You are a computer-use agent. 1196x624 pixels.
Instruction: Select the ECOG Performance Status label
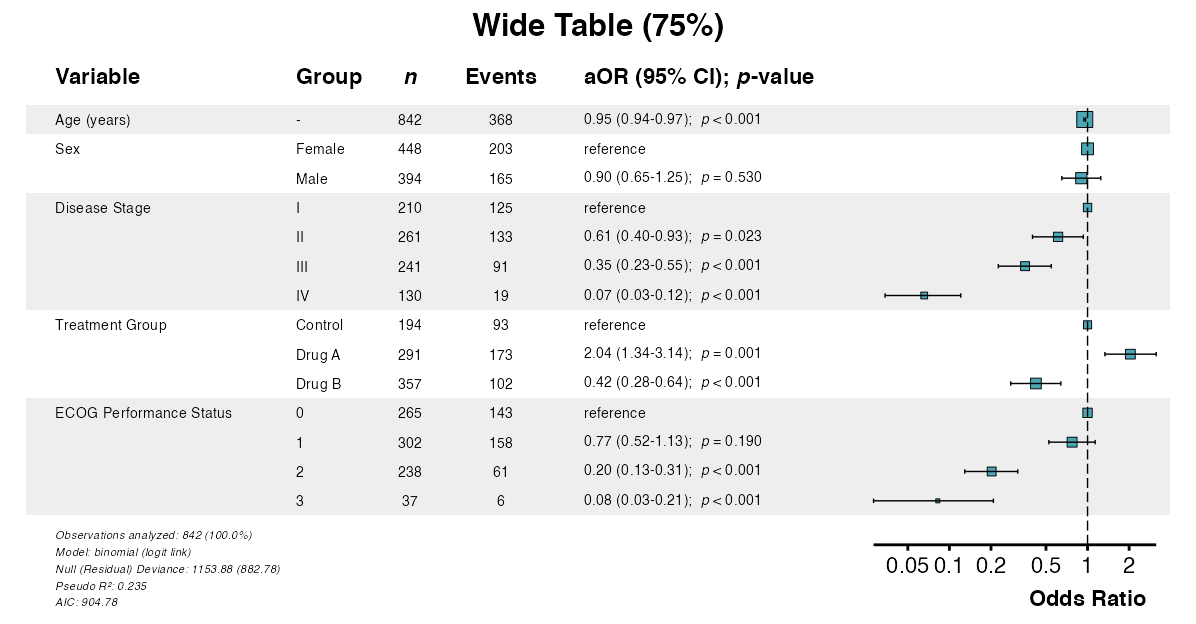[143, 413]
